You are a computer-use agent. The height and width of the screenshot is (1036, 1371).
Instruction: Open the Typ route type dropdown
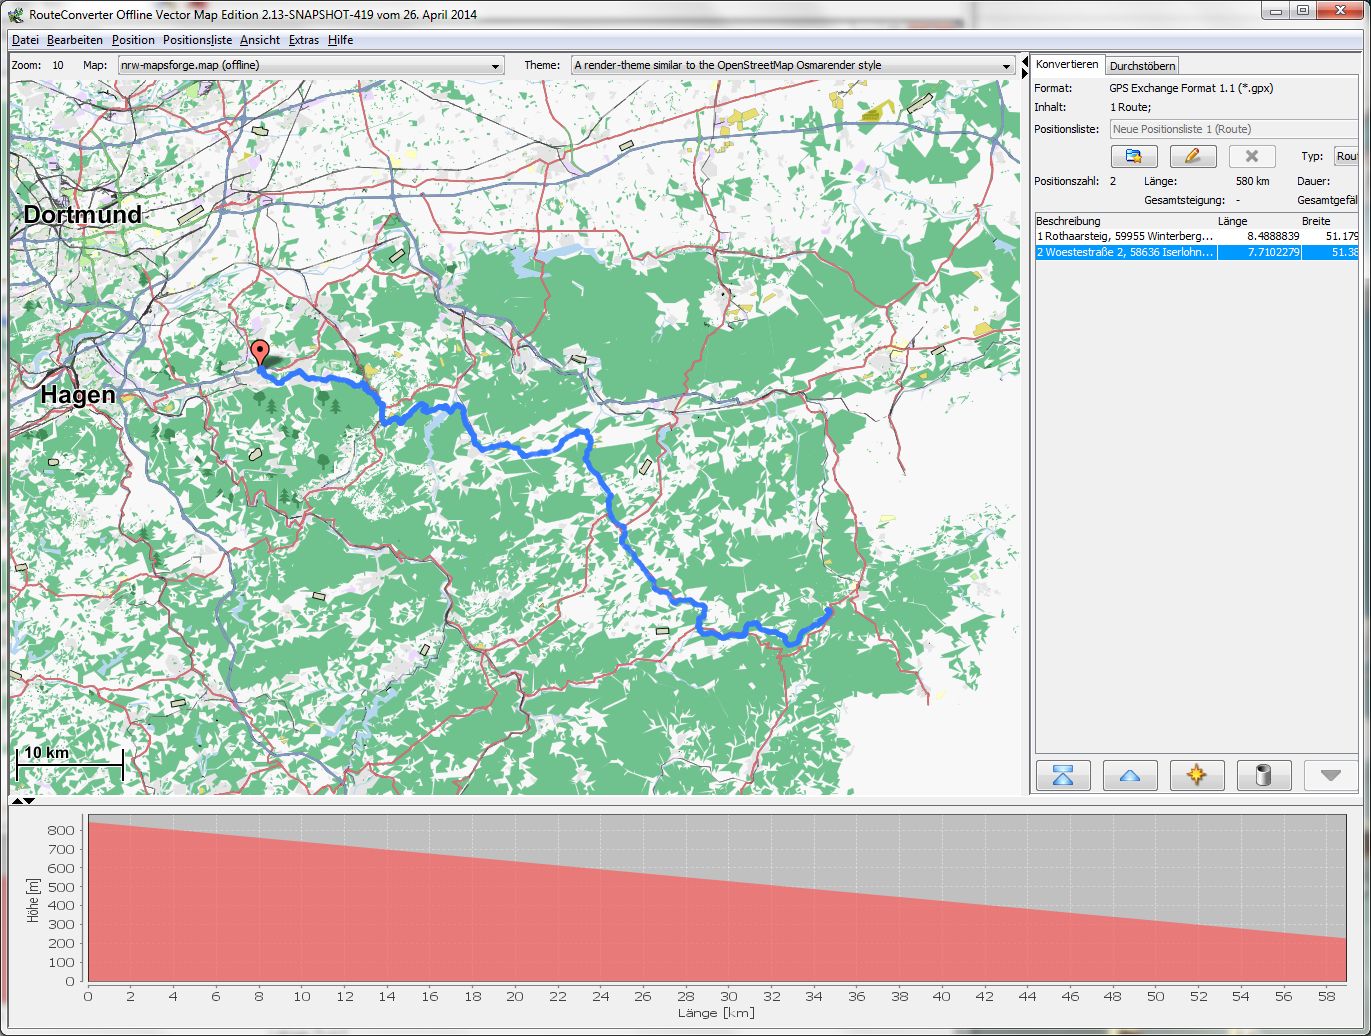(x=1346, y=156)
